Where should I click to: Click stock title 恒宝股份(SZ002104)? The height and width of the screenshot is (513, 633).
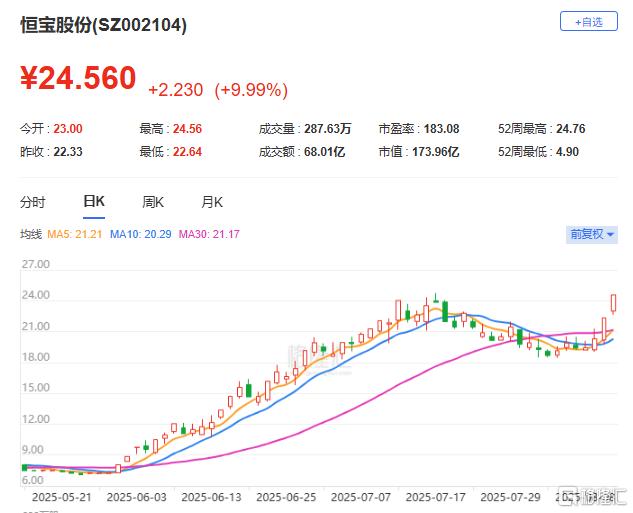[104, 25]
